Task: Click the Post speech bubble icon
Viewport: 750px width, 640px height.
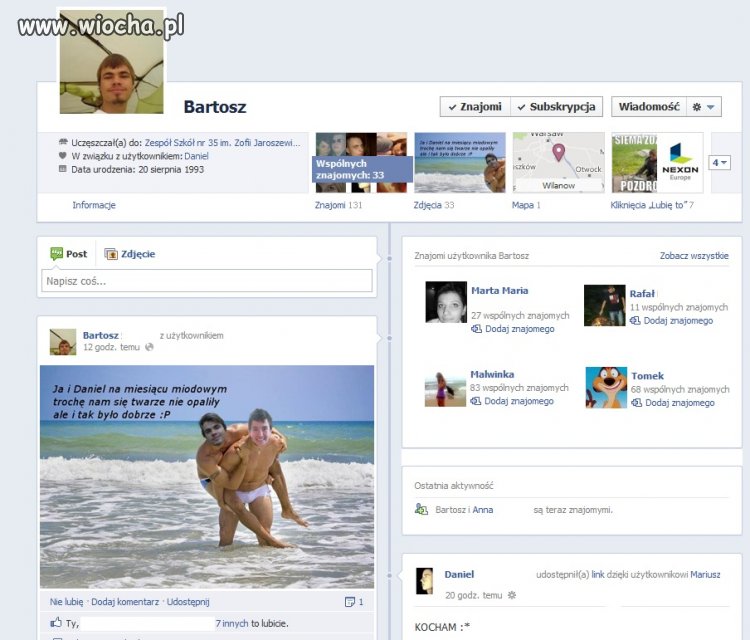Action: click(56, 254)
